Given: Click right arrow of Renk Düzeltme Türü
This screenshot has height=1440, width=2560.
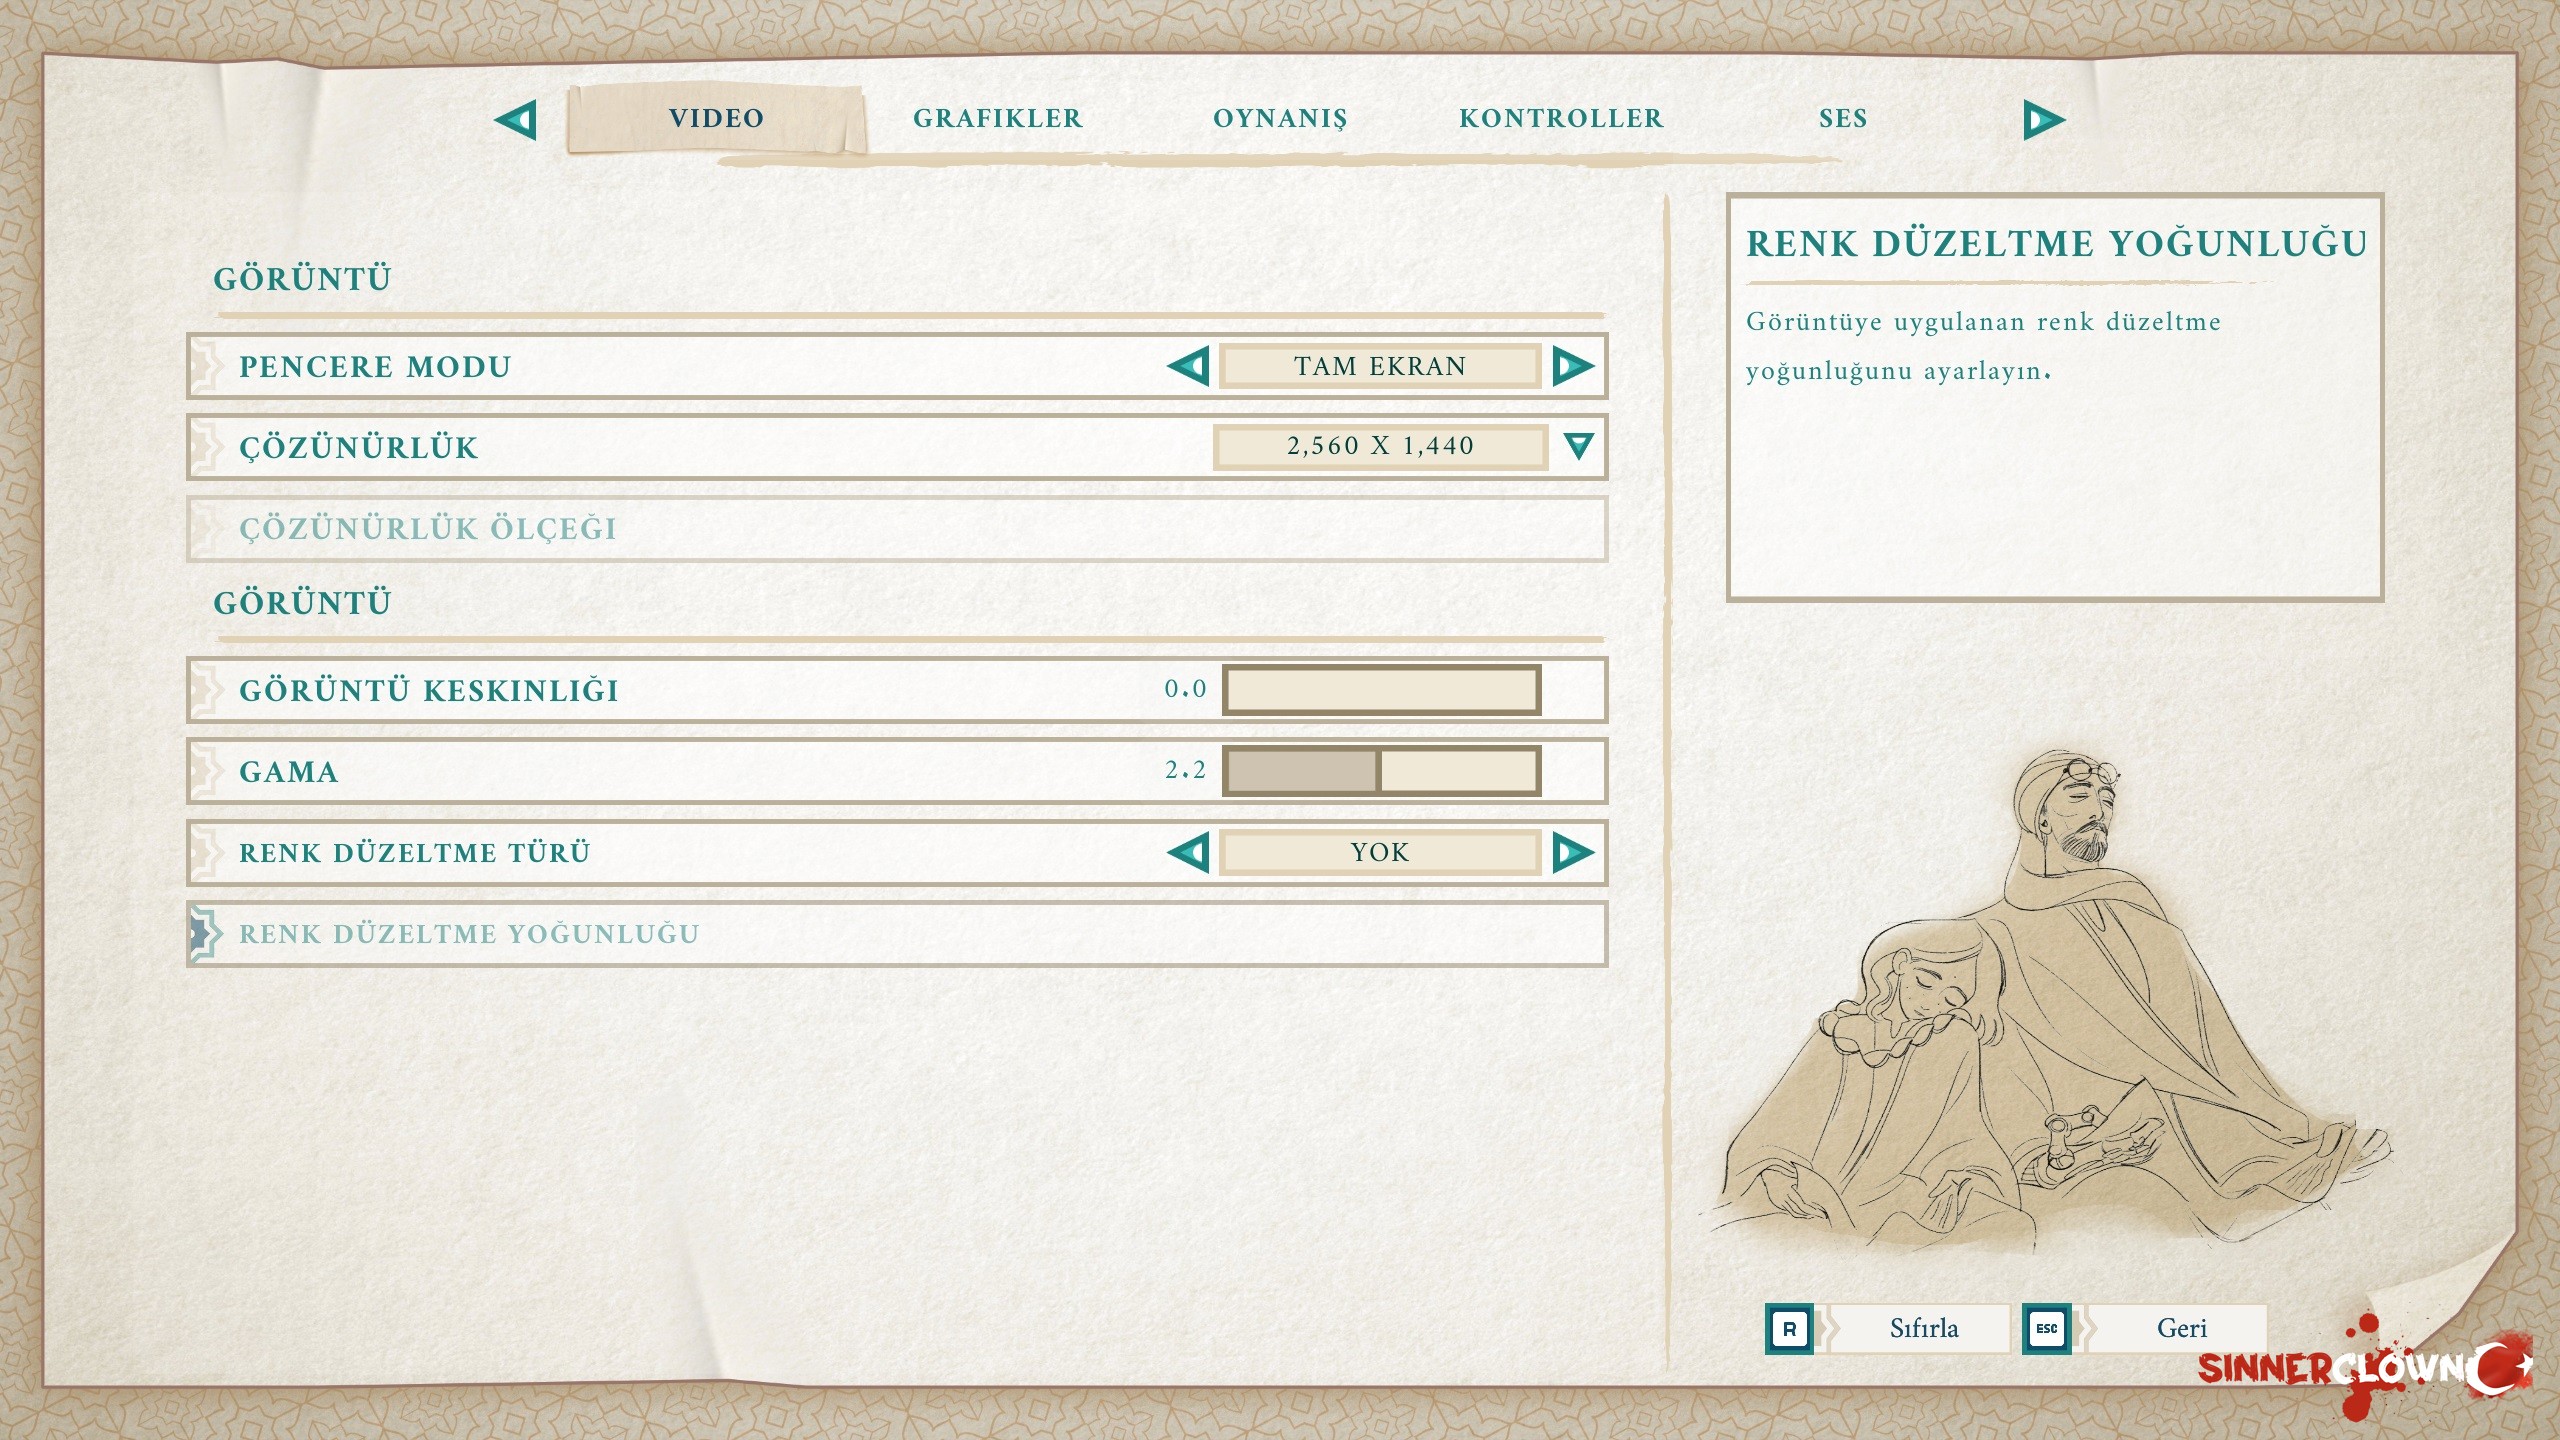Looking at the screenshot, I should click(1573, 853).
